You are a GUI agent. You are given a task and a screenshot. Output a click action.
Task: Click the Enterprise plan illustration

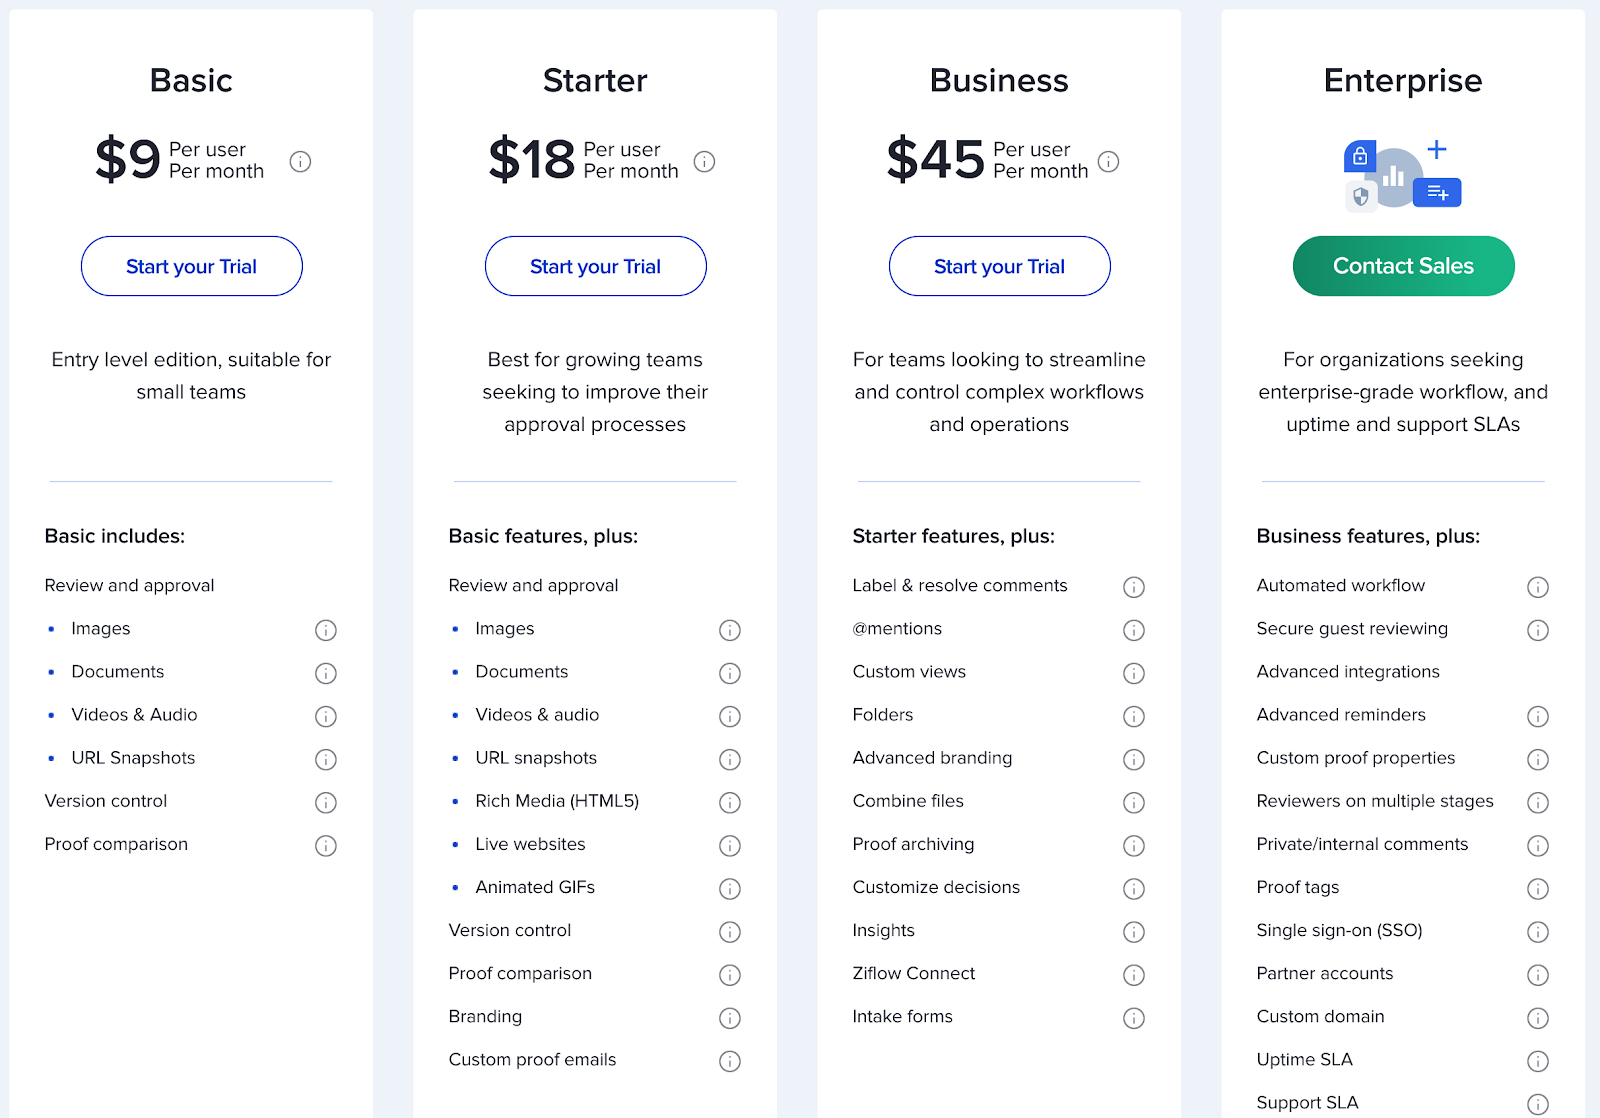(1402, 174)
